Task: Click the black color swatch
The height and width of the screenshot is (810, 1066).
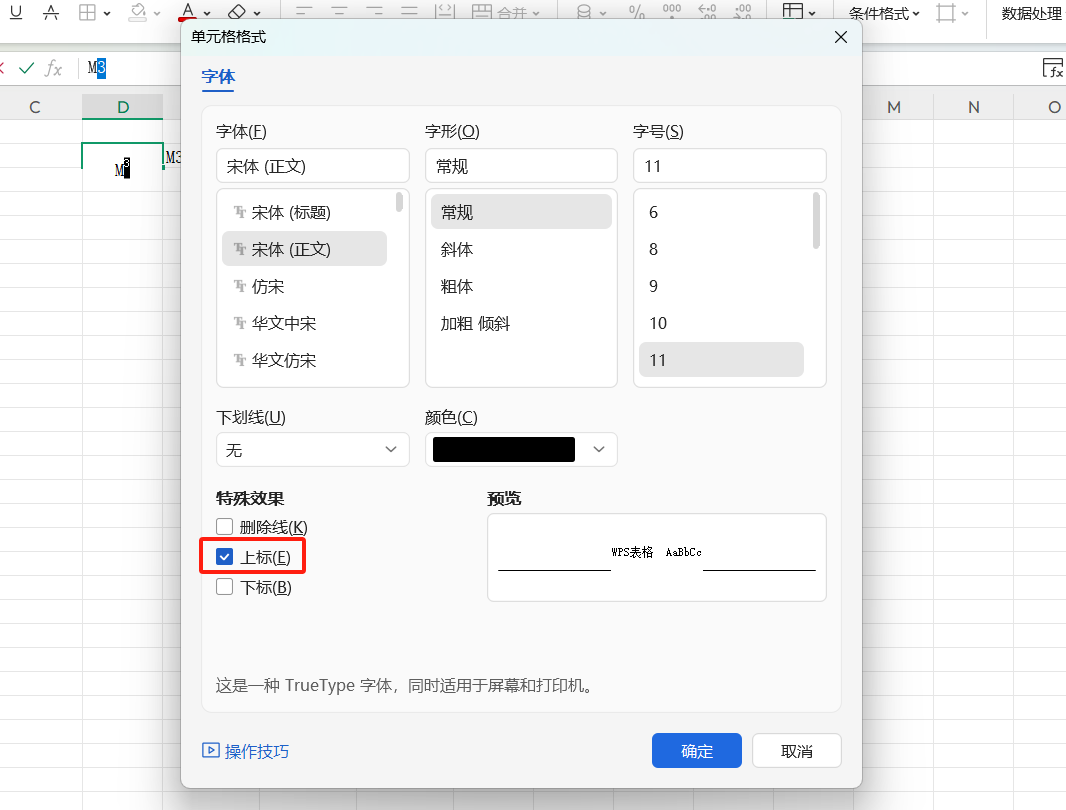Action: 504,450
